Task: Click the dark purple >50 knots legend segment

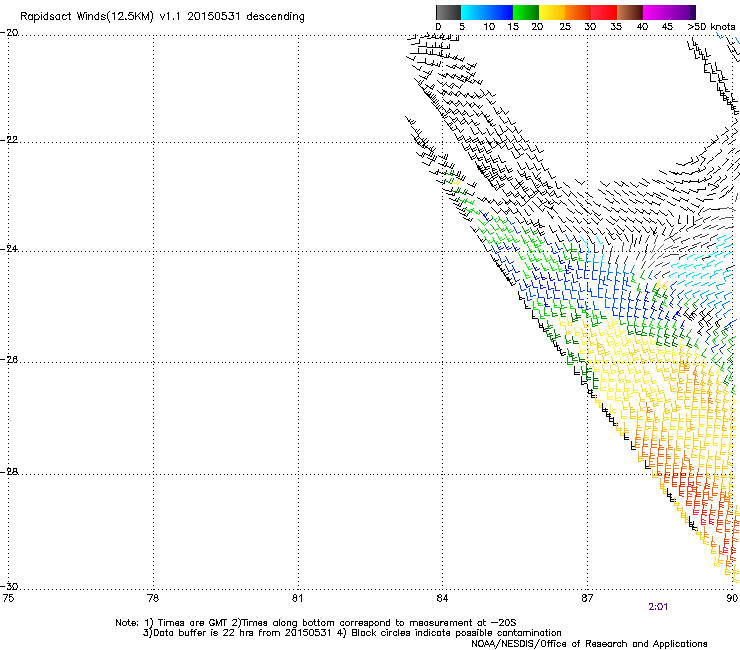Action: point(693,12)
